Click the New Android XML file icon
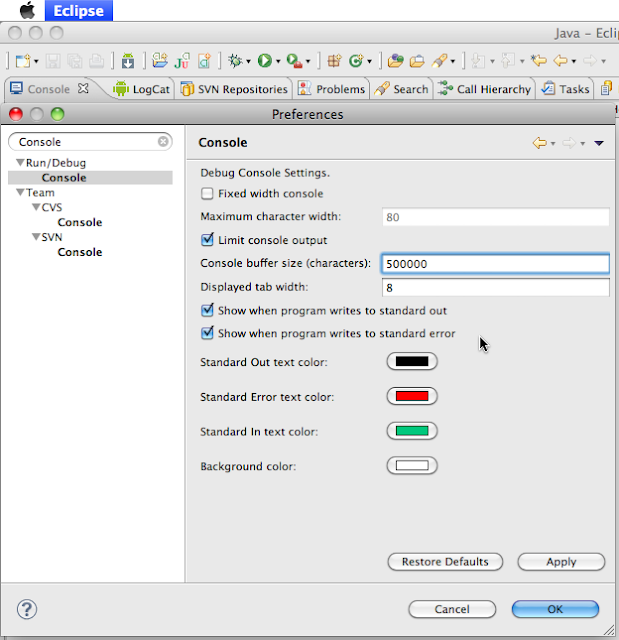This screenshot has height=640, width=619. coord(204,61)
